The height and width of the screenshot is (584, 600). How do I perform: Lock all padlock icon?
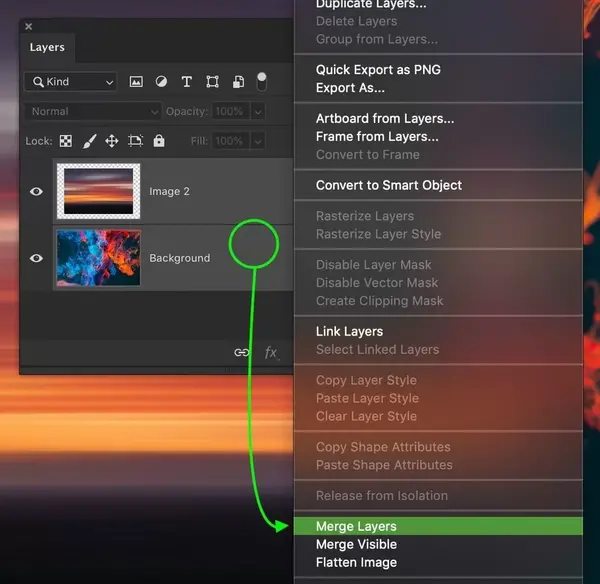coord(159,141)
